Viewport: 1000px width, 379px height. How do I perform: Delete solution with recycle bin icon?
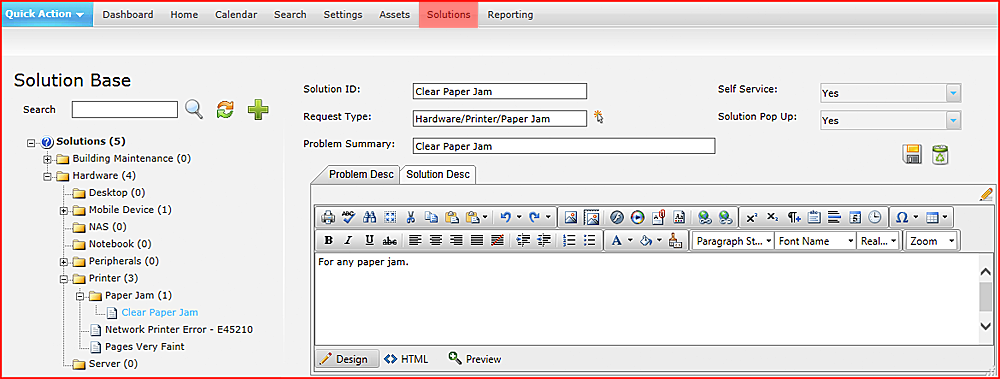(x=940, y=154)
